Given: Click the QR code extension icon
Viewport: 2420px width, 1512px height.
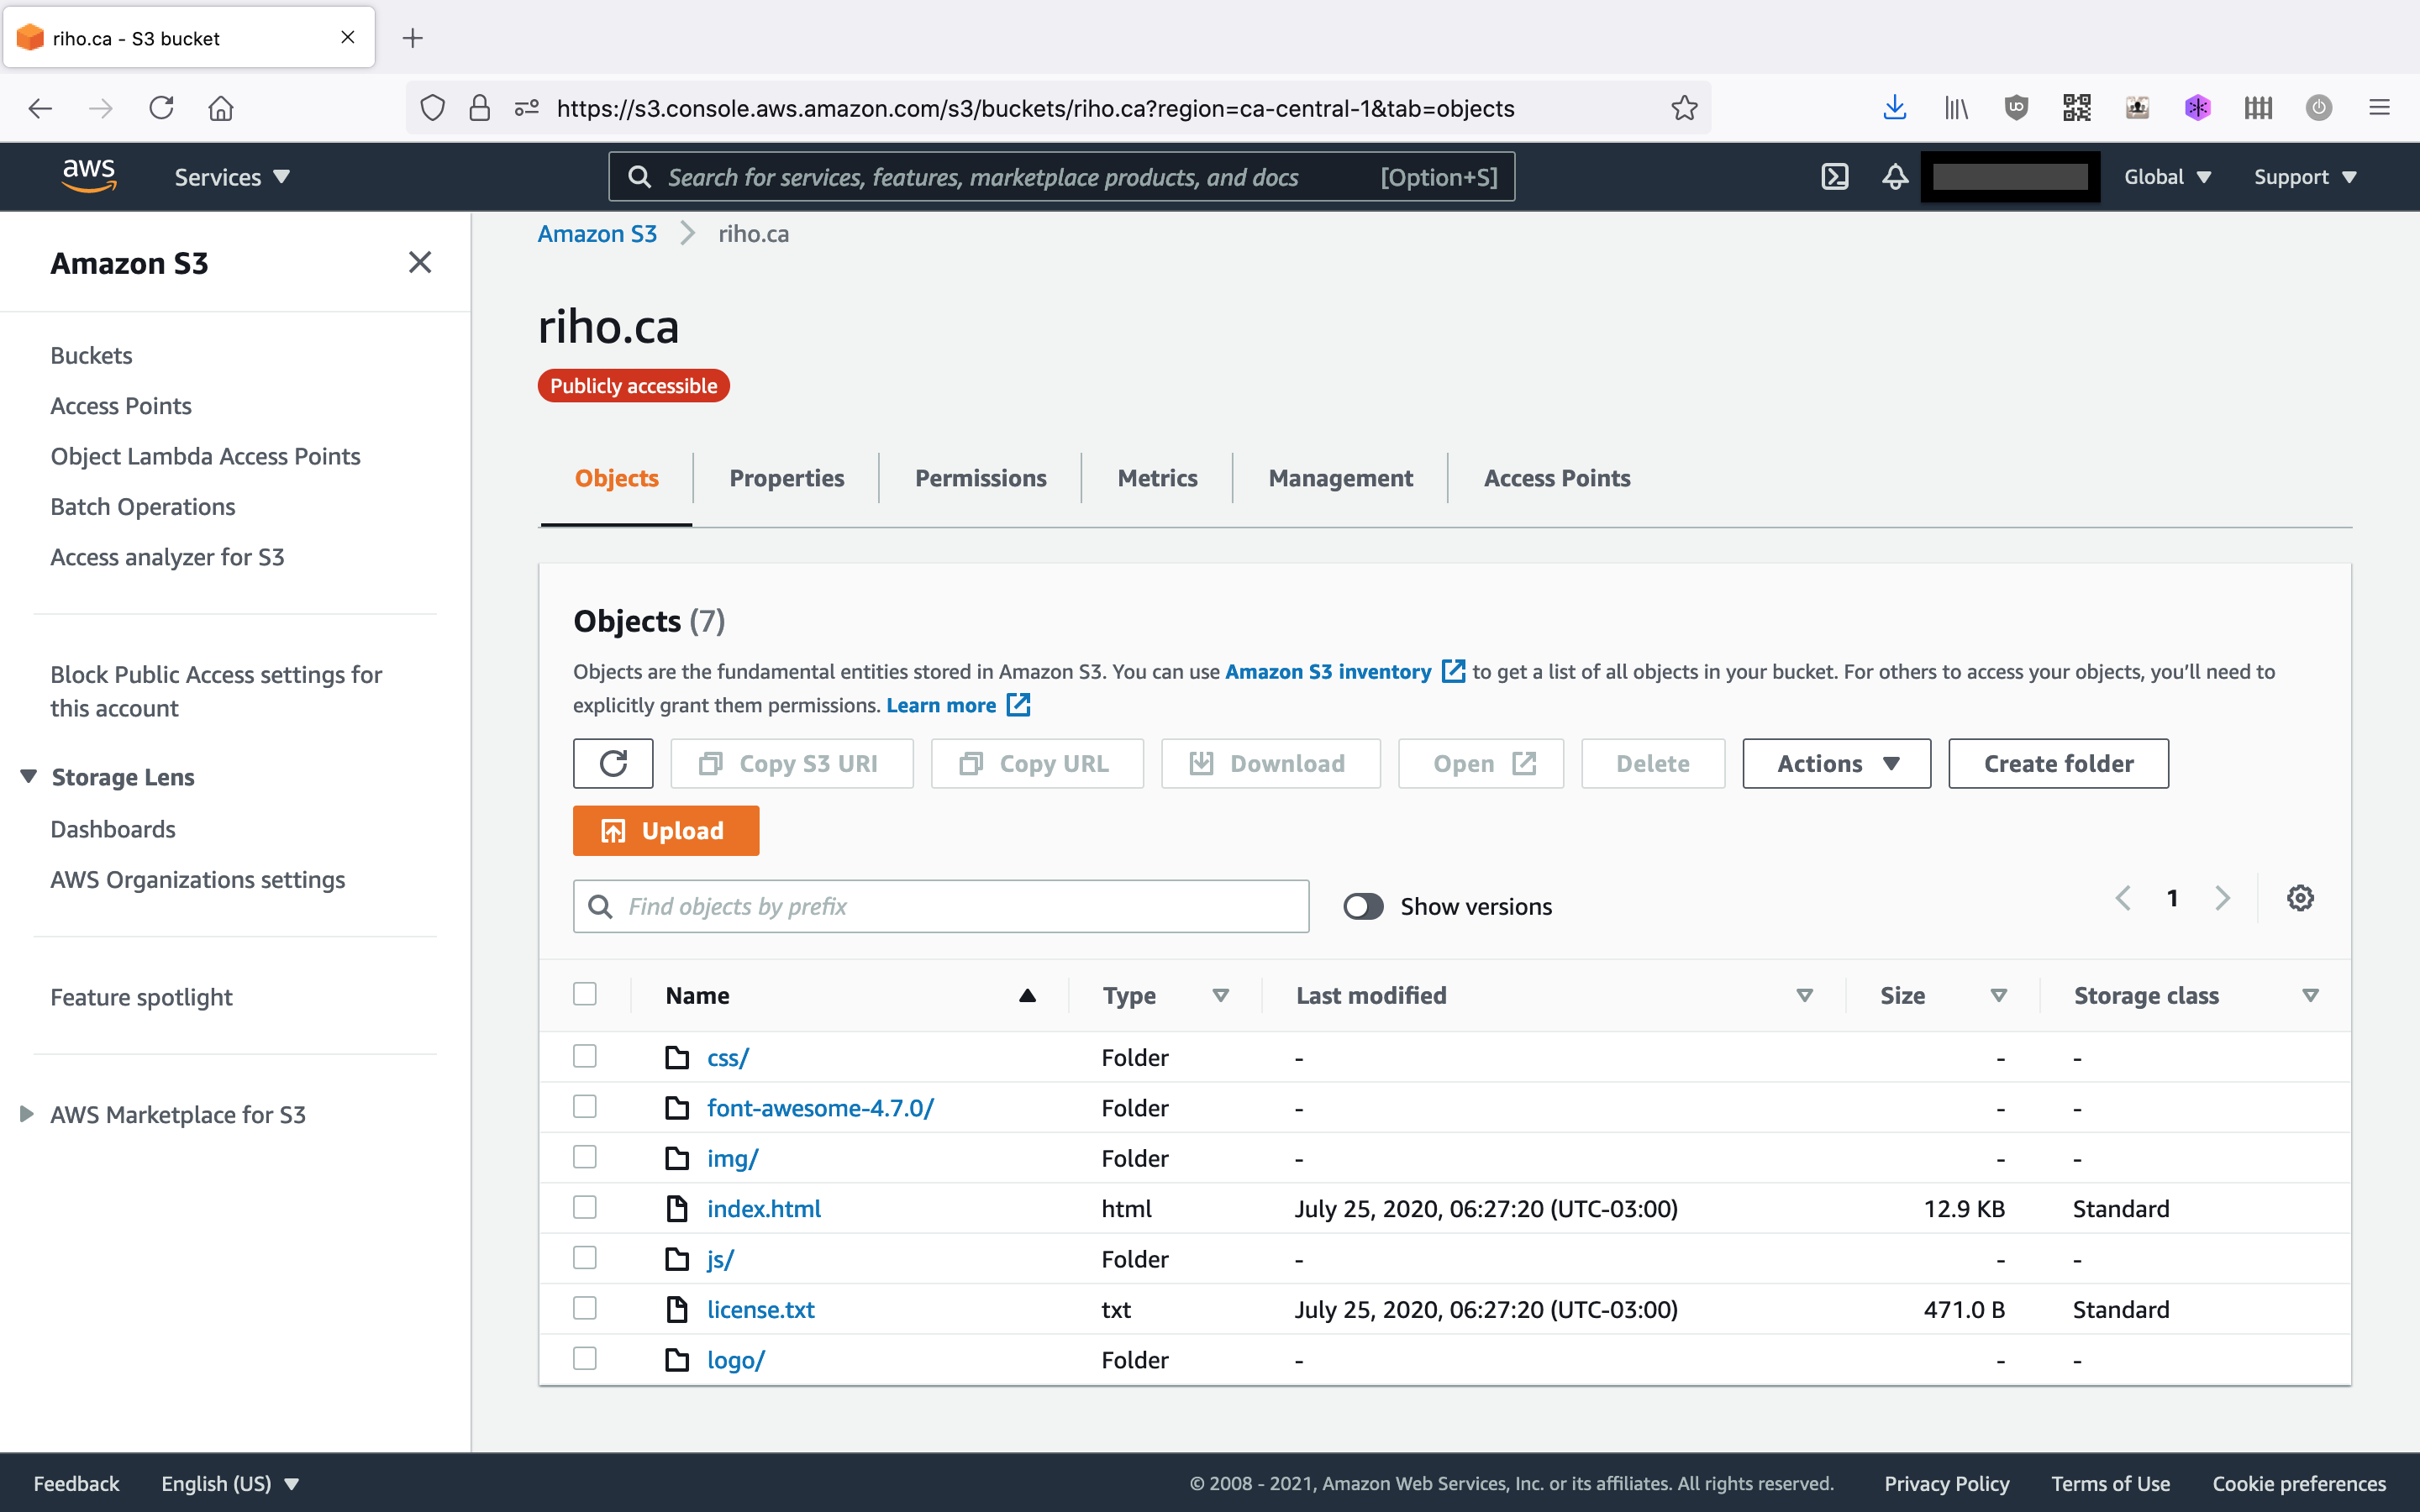Looking at the screenshot, I should pos(2076,108).
